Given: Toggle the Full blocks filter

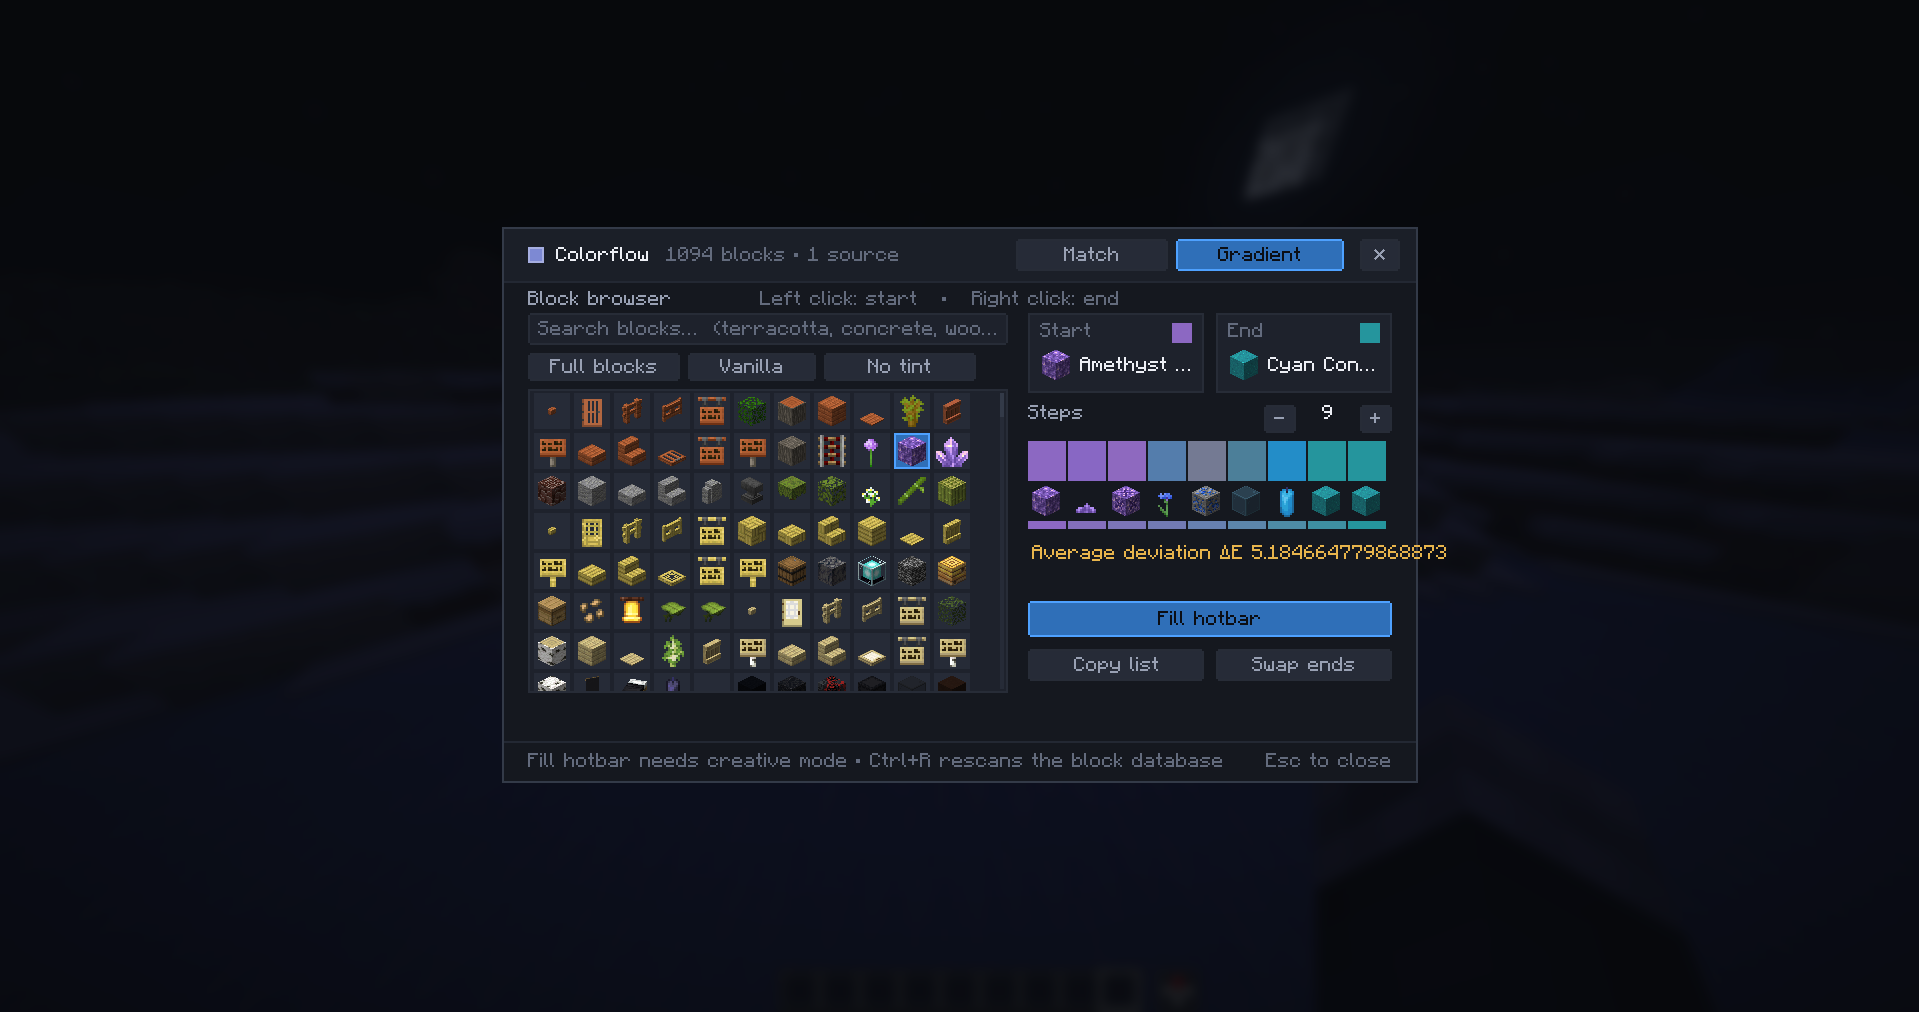Looking at the screenshot, I should click(603, 367).
